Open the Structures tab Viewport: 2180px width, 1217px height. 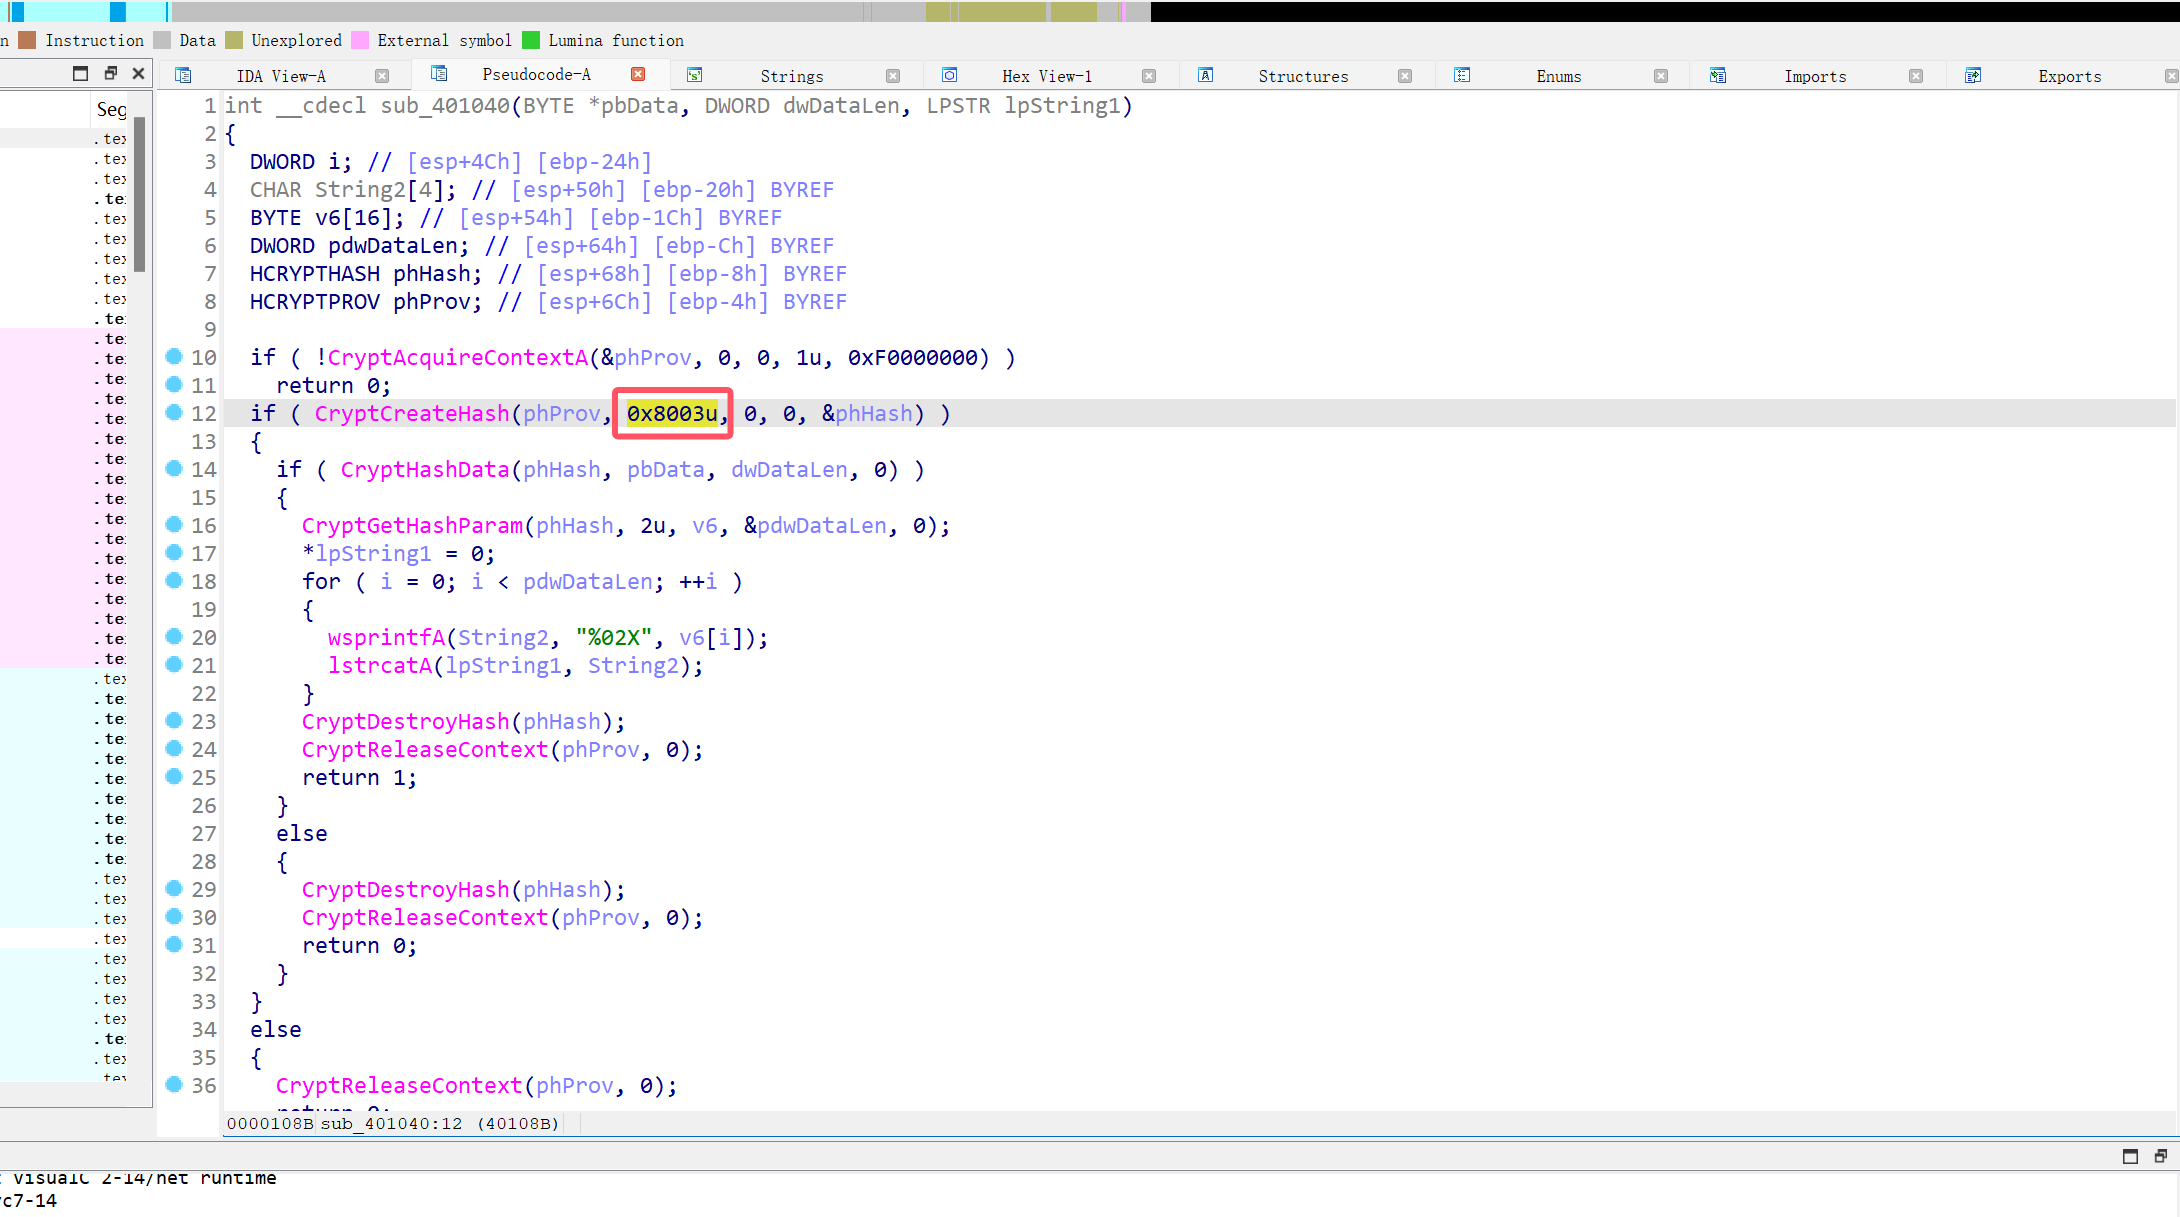pyautogui.click(x=1303, y=76)
